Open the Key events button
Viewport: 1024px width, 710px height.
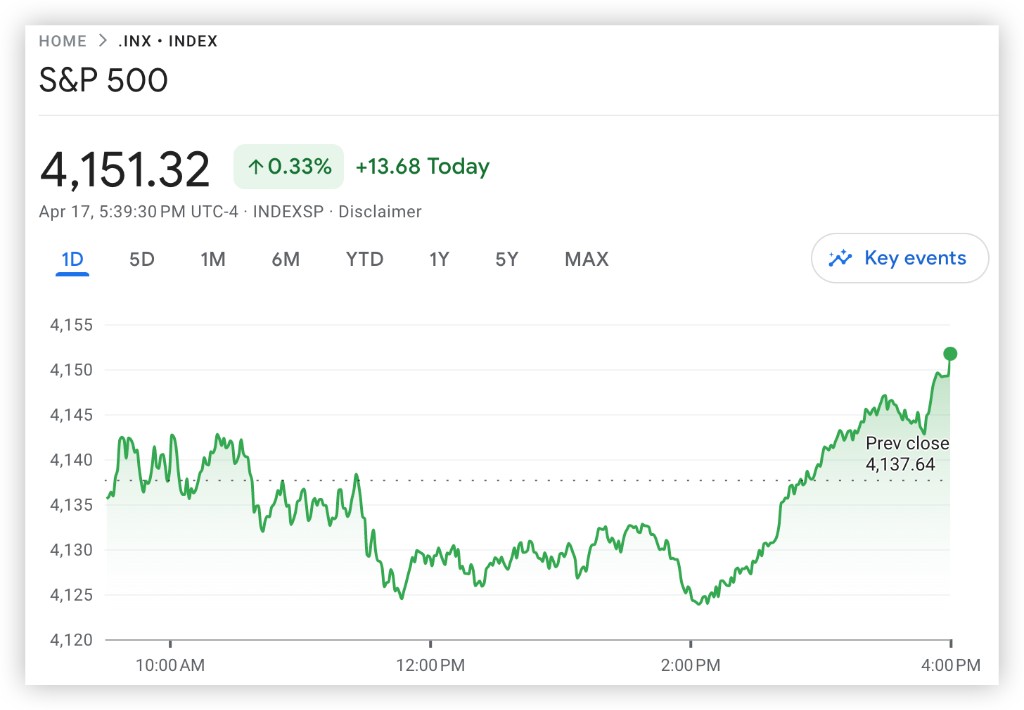click(x=900, y=259)
